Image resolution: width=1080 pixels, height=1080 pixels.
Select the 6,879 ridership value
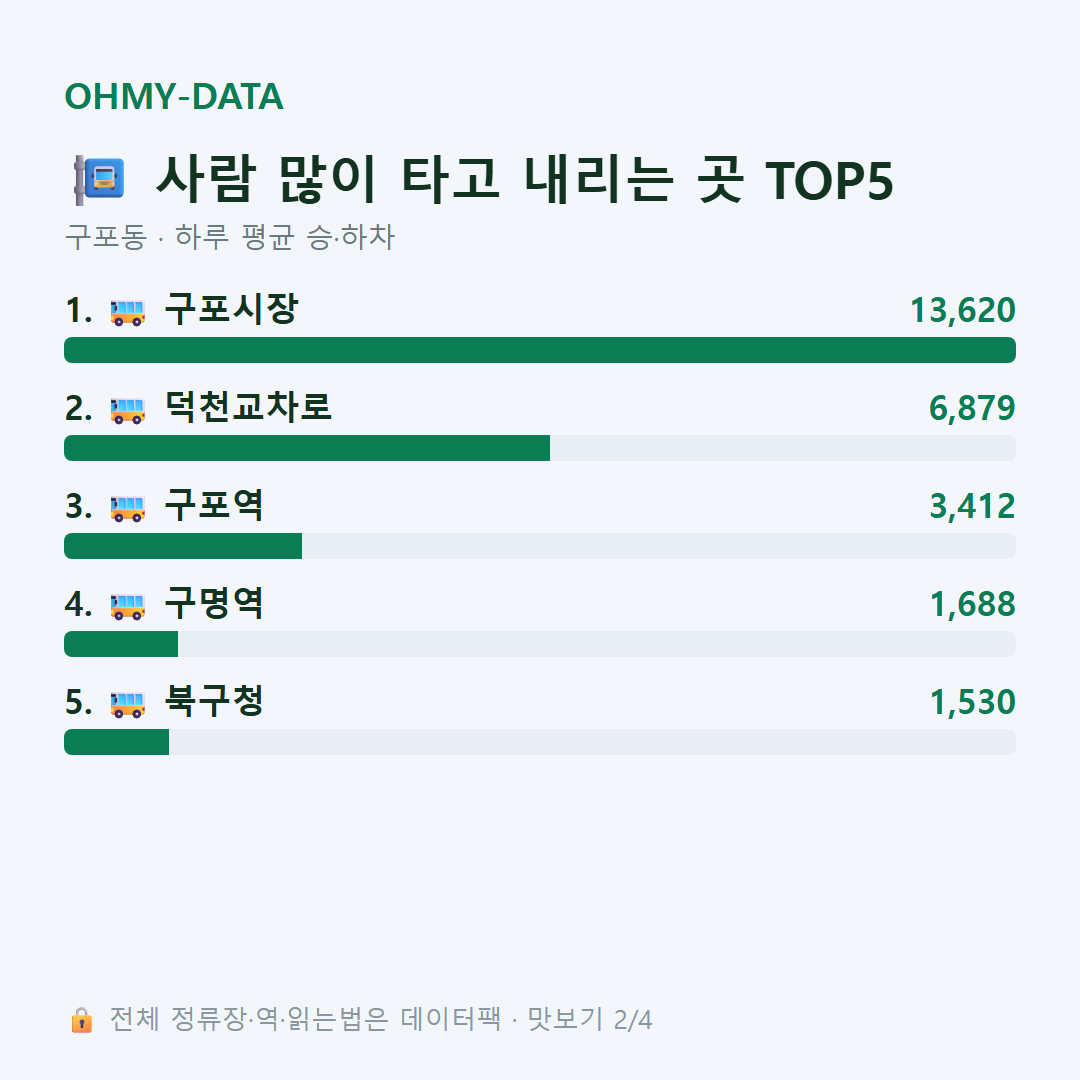[972, 408]
